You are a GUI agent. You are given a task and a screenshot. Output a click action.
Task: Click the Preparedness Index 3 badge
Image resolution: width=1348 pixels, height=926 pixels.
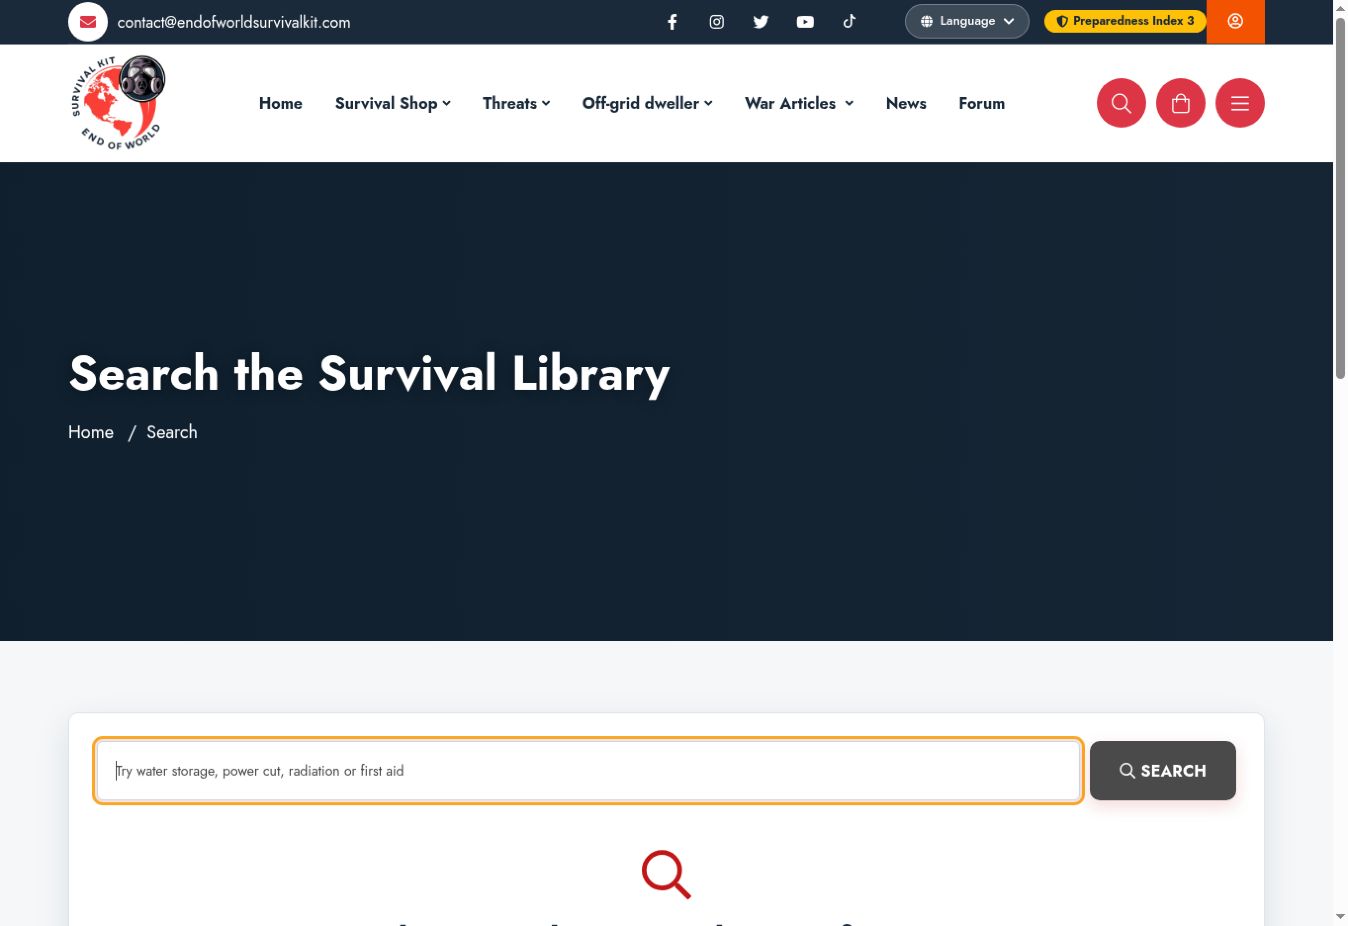(1125, 21)
